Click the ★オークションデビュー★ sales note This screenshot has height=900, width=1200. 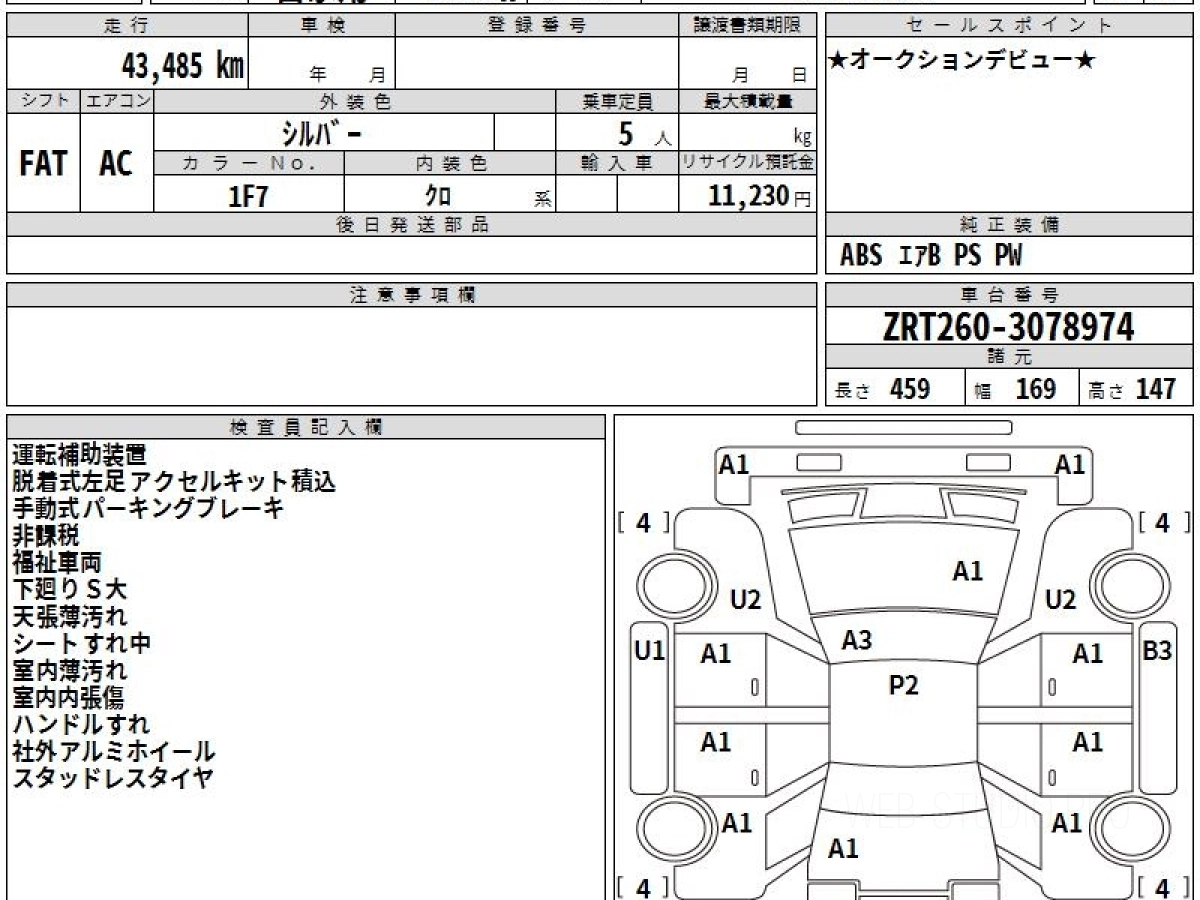click(x=962, y=61)
